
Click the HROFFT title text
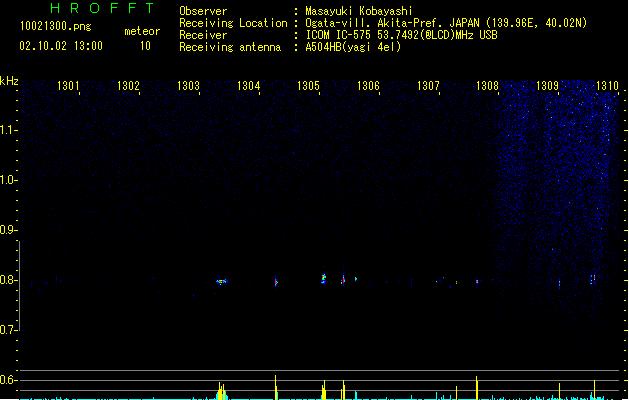point(102,8)
